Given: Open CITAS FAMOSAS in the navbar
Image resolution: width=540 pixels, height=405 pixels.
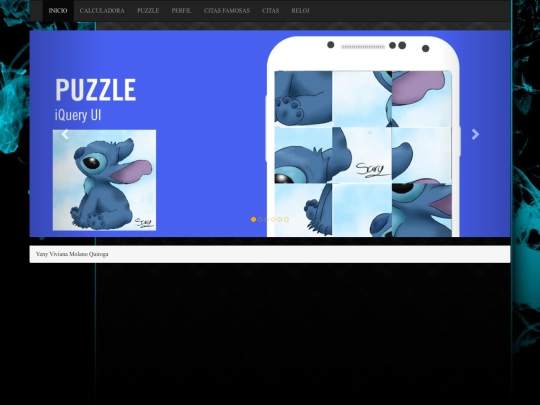Looking at the screenshot, I should click(x=227, y=11).
